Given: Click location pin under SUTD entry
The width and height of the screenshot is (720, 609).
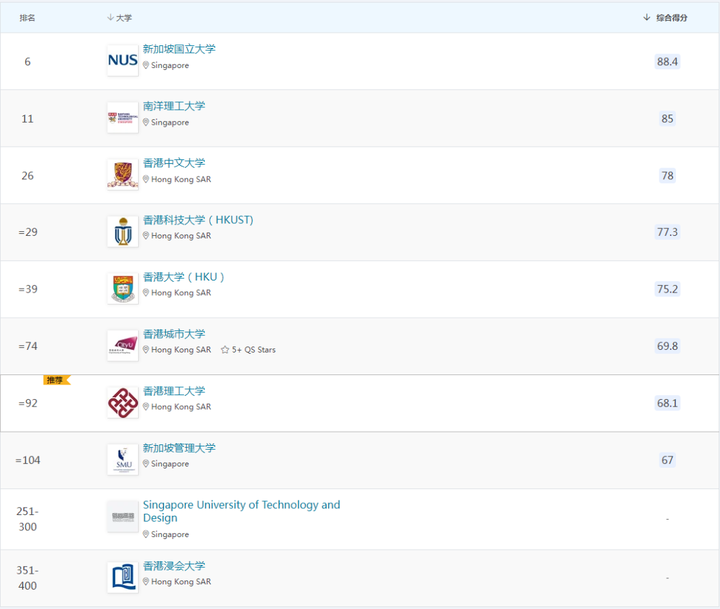Looking at the screenshot, I should click(146, 534).
